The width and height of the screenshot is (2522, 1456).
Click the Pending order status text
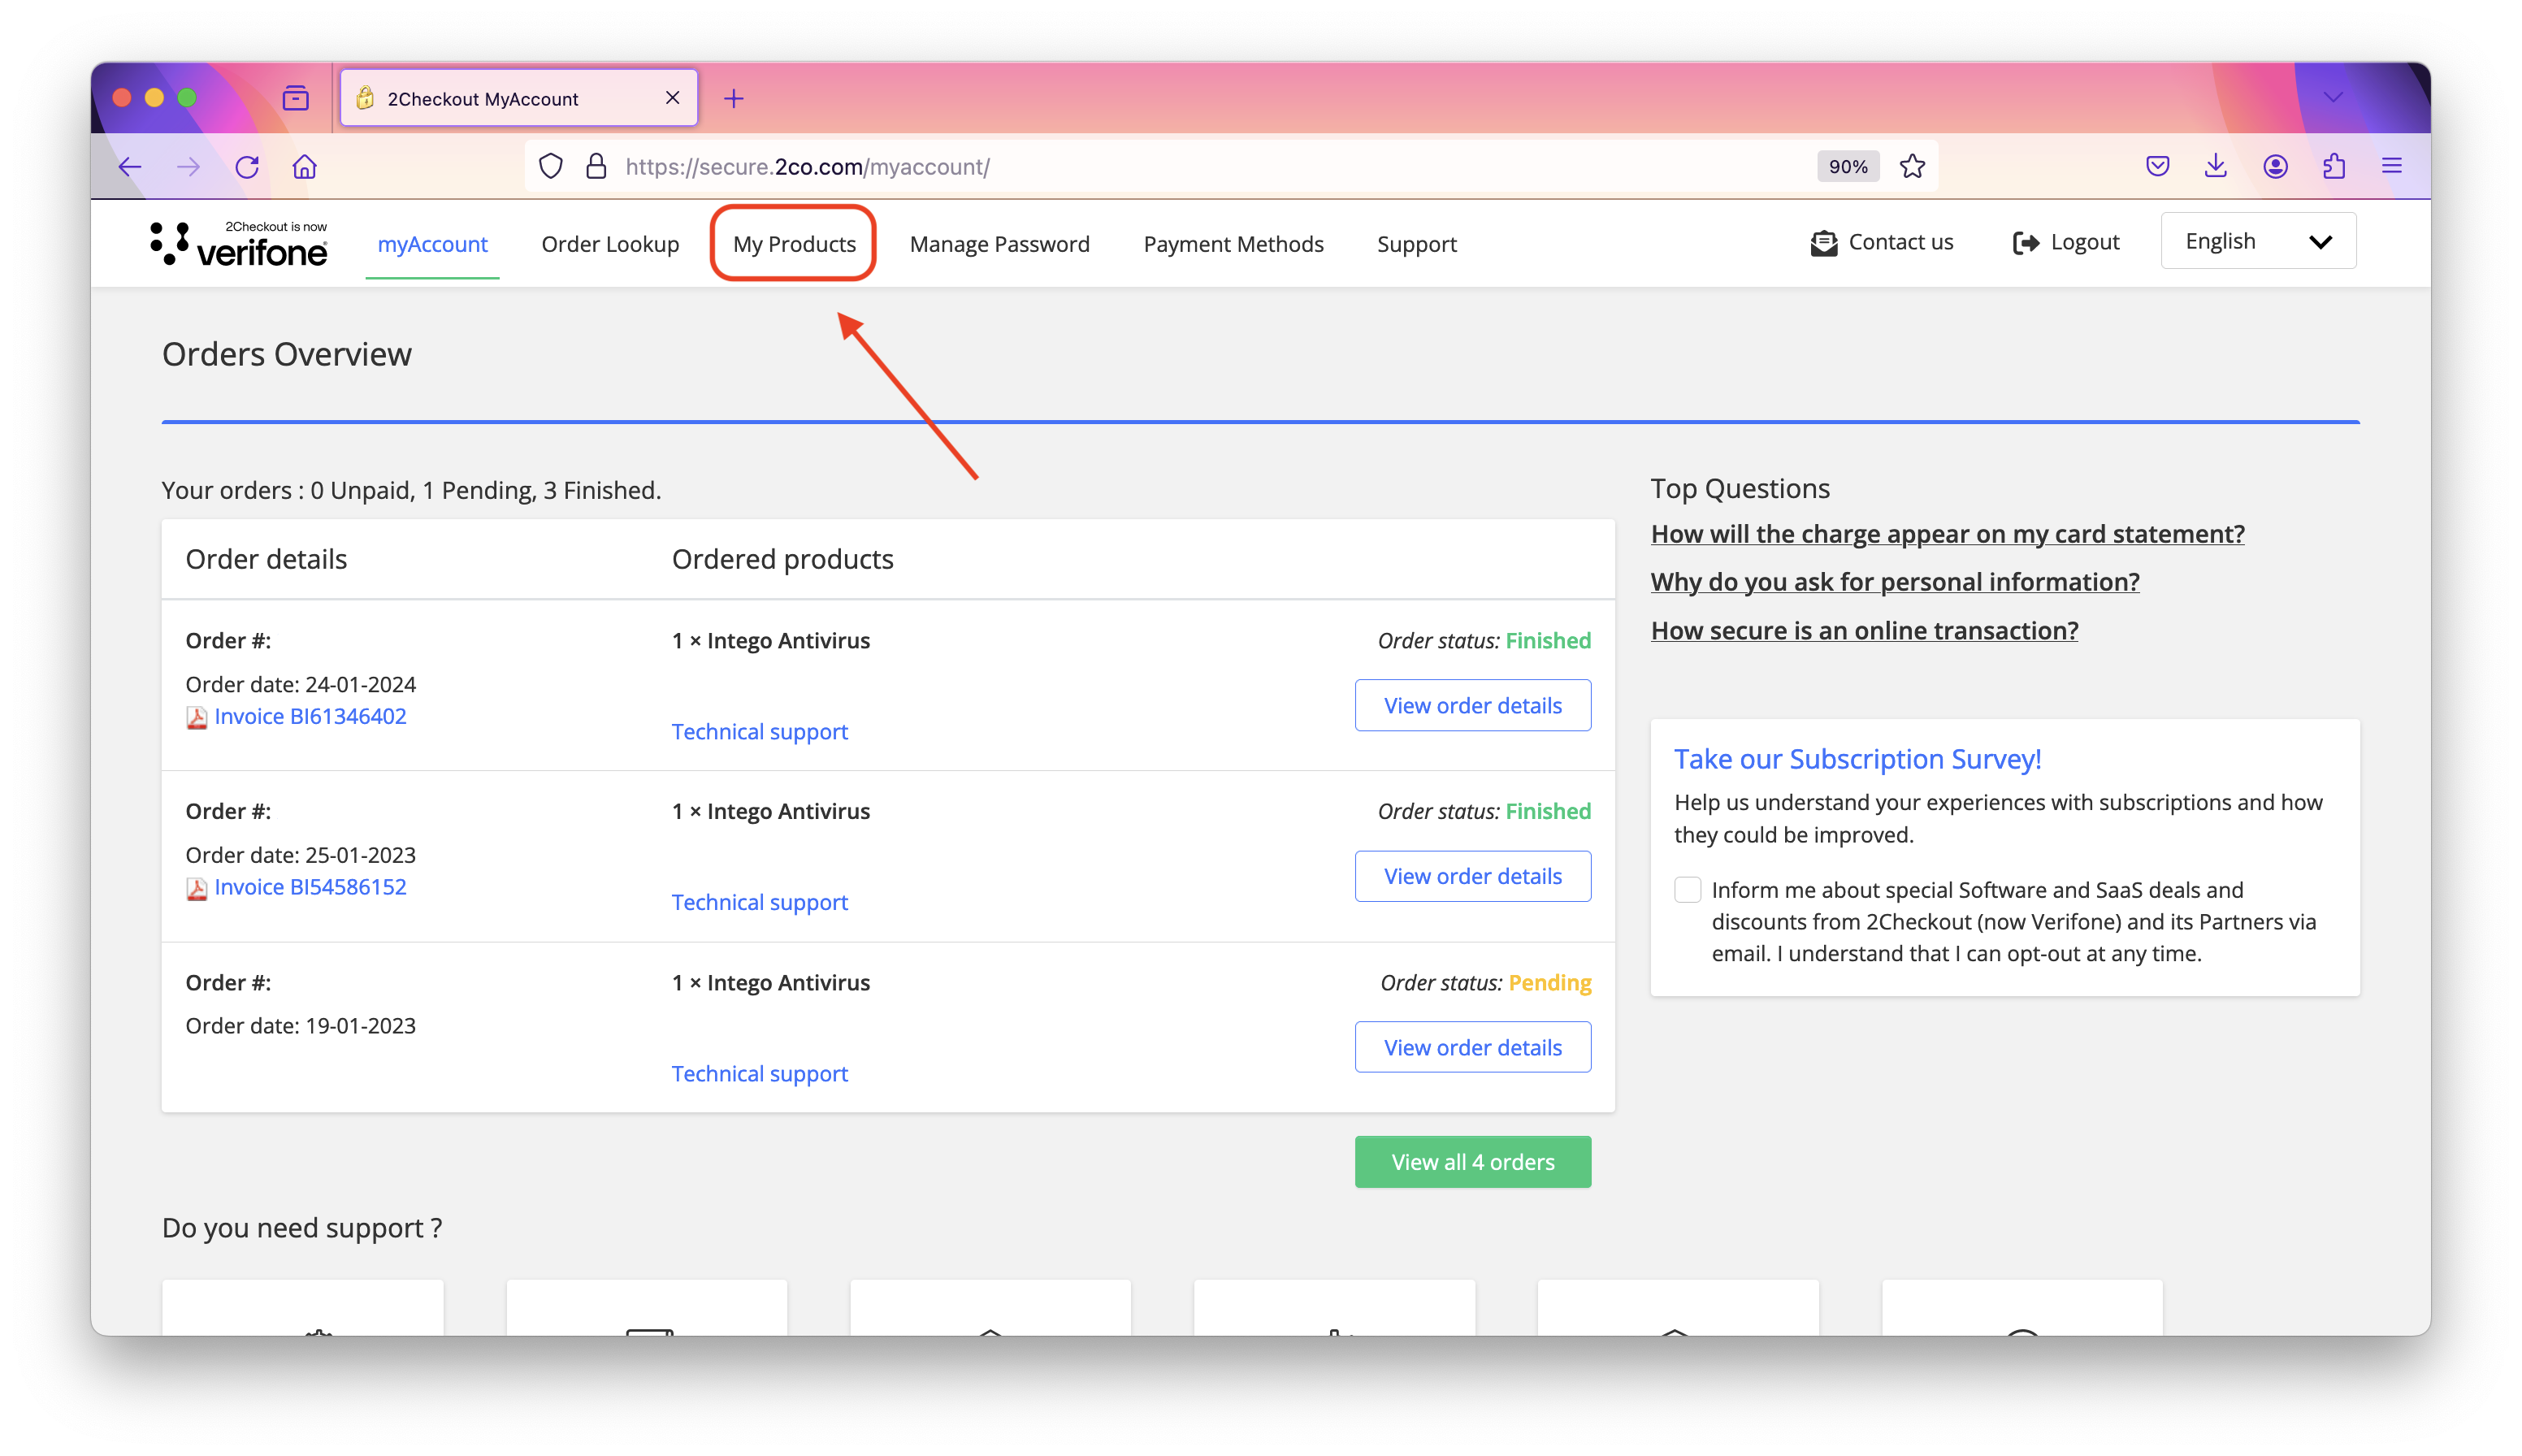click(1549, 983)
